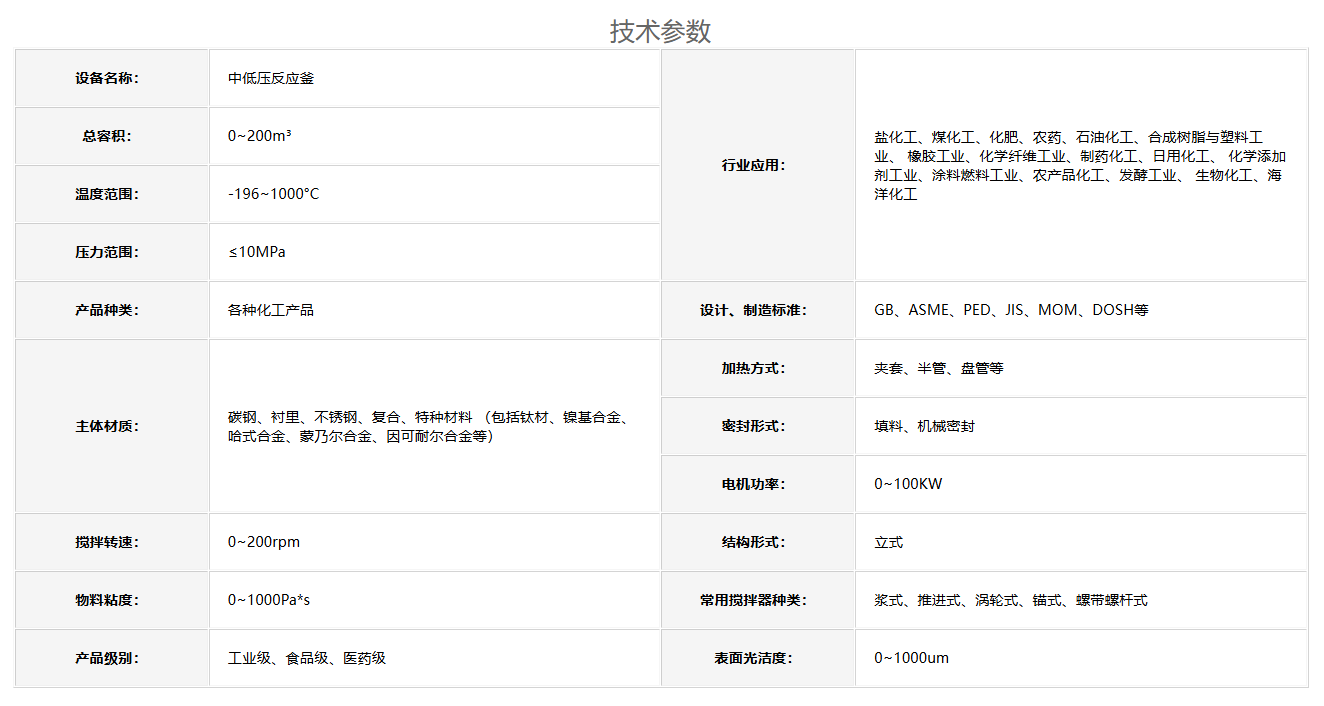This screenshot has width=1324, height=706.
Task: Click the viscosity value 0~1000Pa*s
Action: (x=268, y=600)
